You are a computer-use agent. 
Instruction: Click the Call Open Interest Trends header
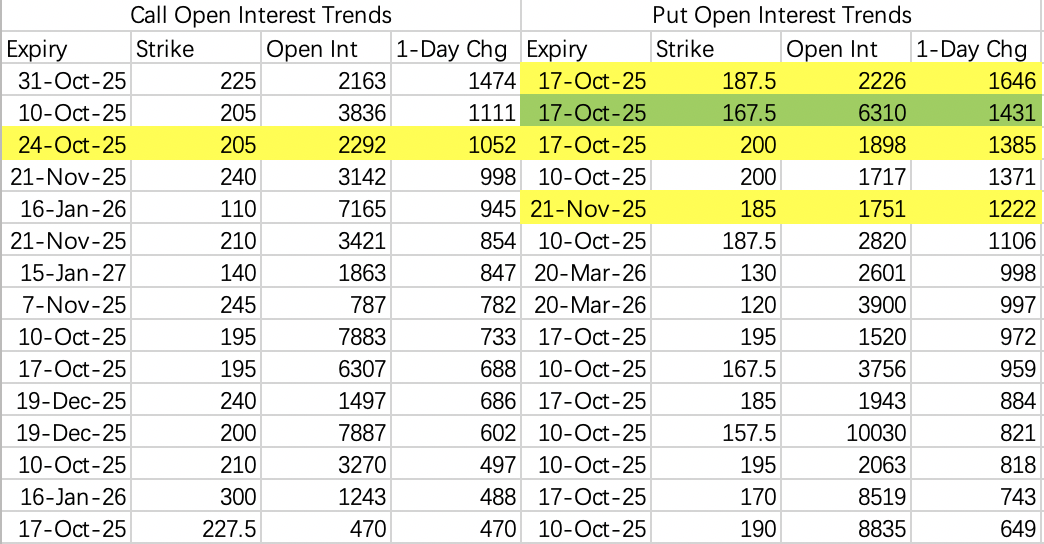point(260,15)
